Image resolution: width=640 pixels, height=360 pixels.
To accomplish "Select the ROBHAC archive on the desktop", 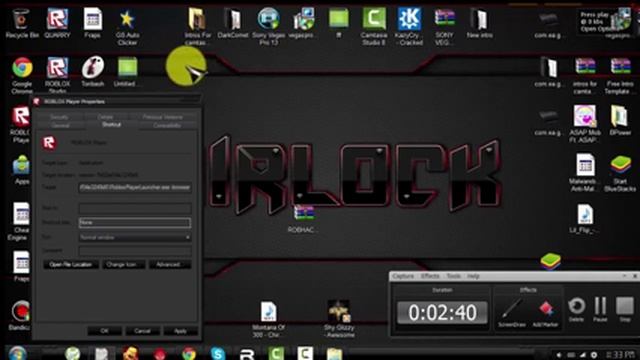I will (302, 218).
